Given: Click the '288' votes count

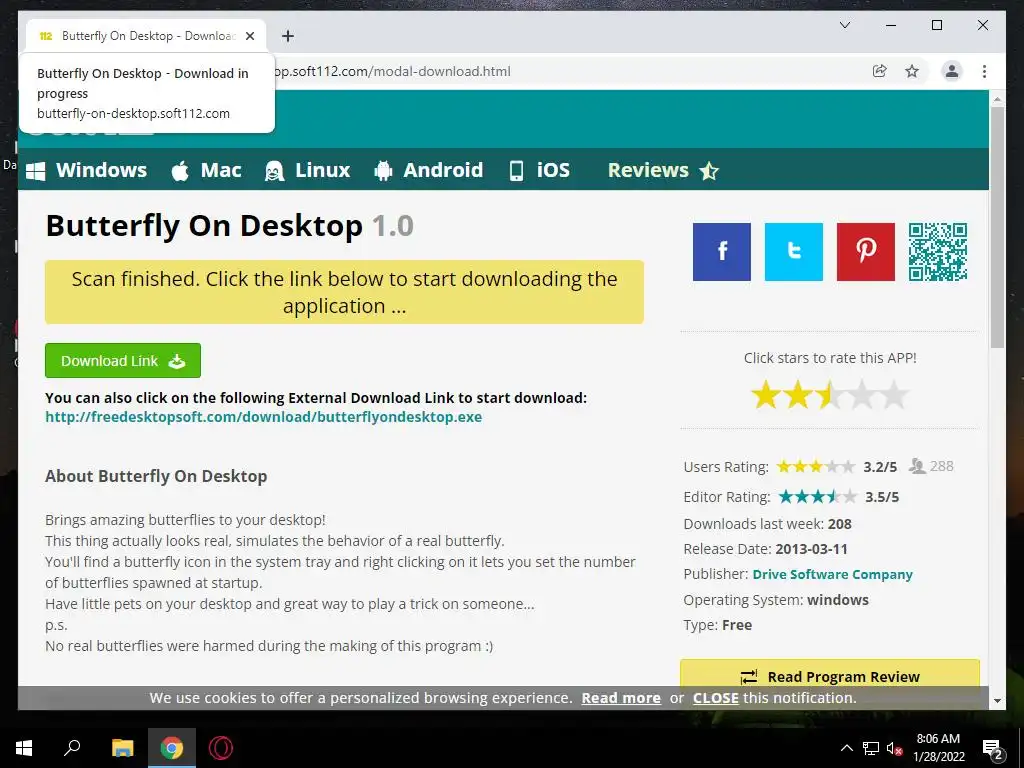Looking at the screenshot, I should pos(942,466).
